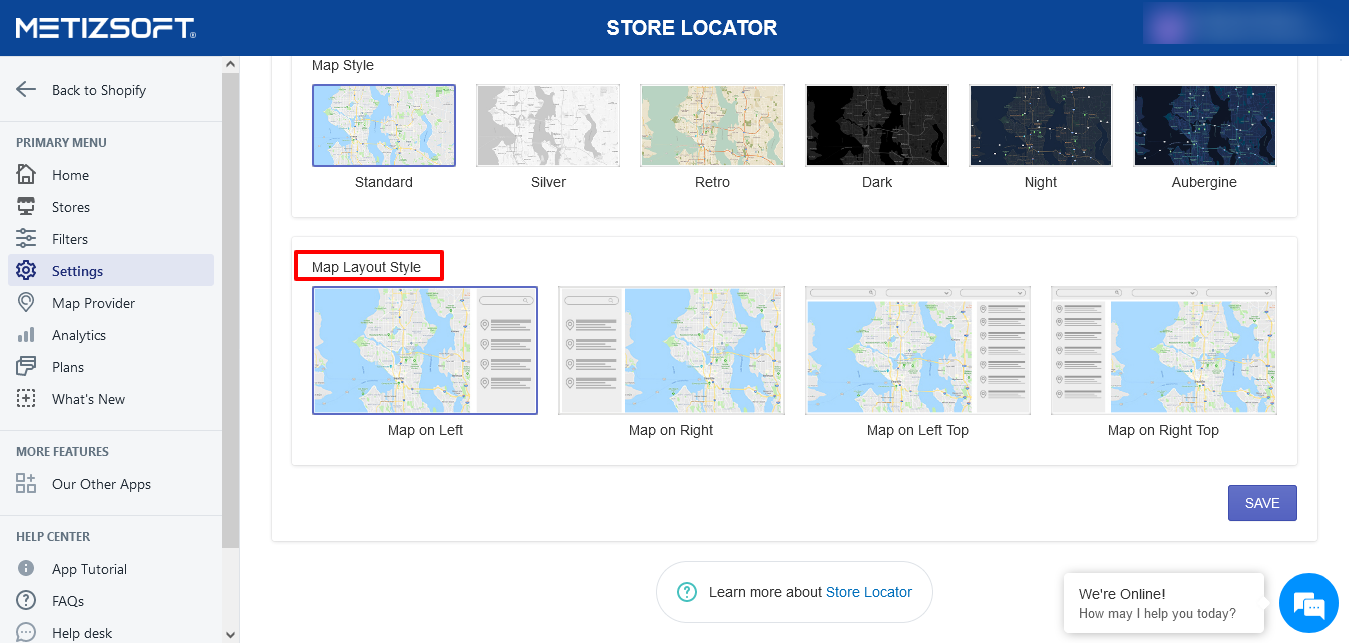Click the Stores storefront icon
This screenshot has width=1349, height=643.
[26, 207]
